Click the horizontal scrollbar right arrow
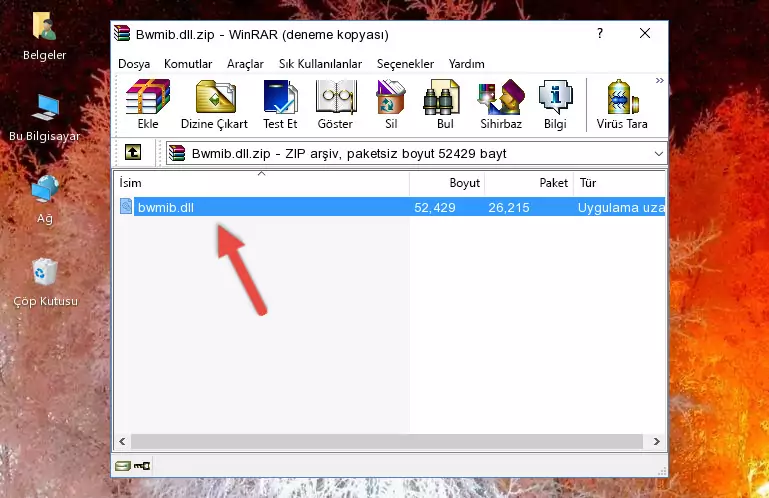 click(657, 442)
